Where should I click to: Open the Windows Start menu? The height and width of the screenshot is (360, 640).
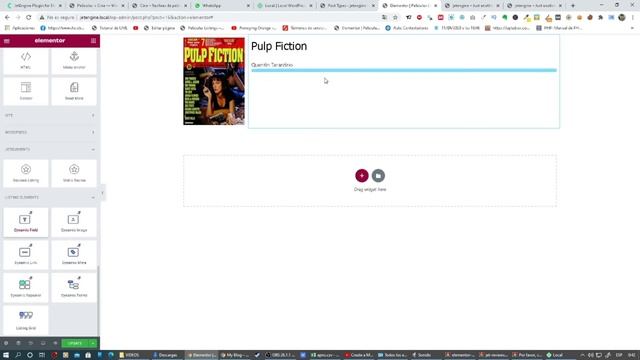[x=6, y=355]
